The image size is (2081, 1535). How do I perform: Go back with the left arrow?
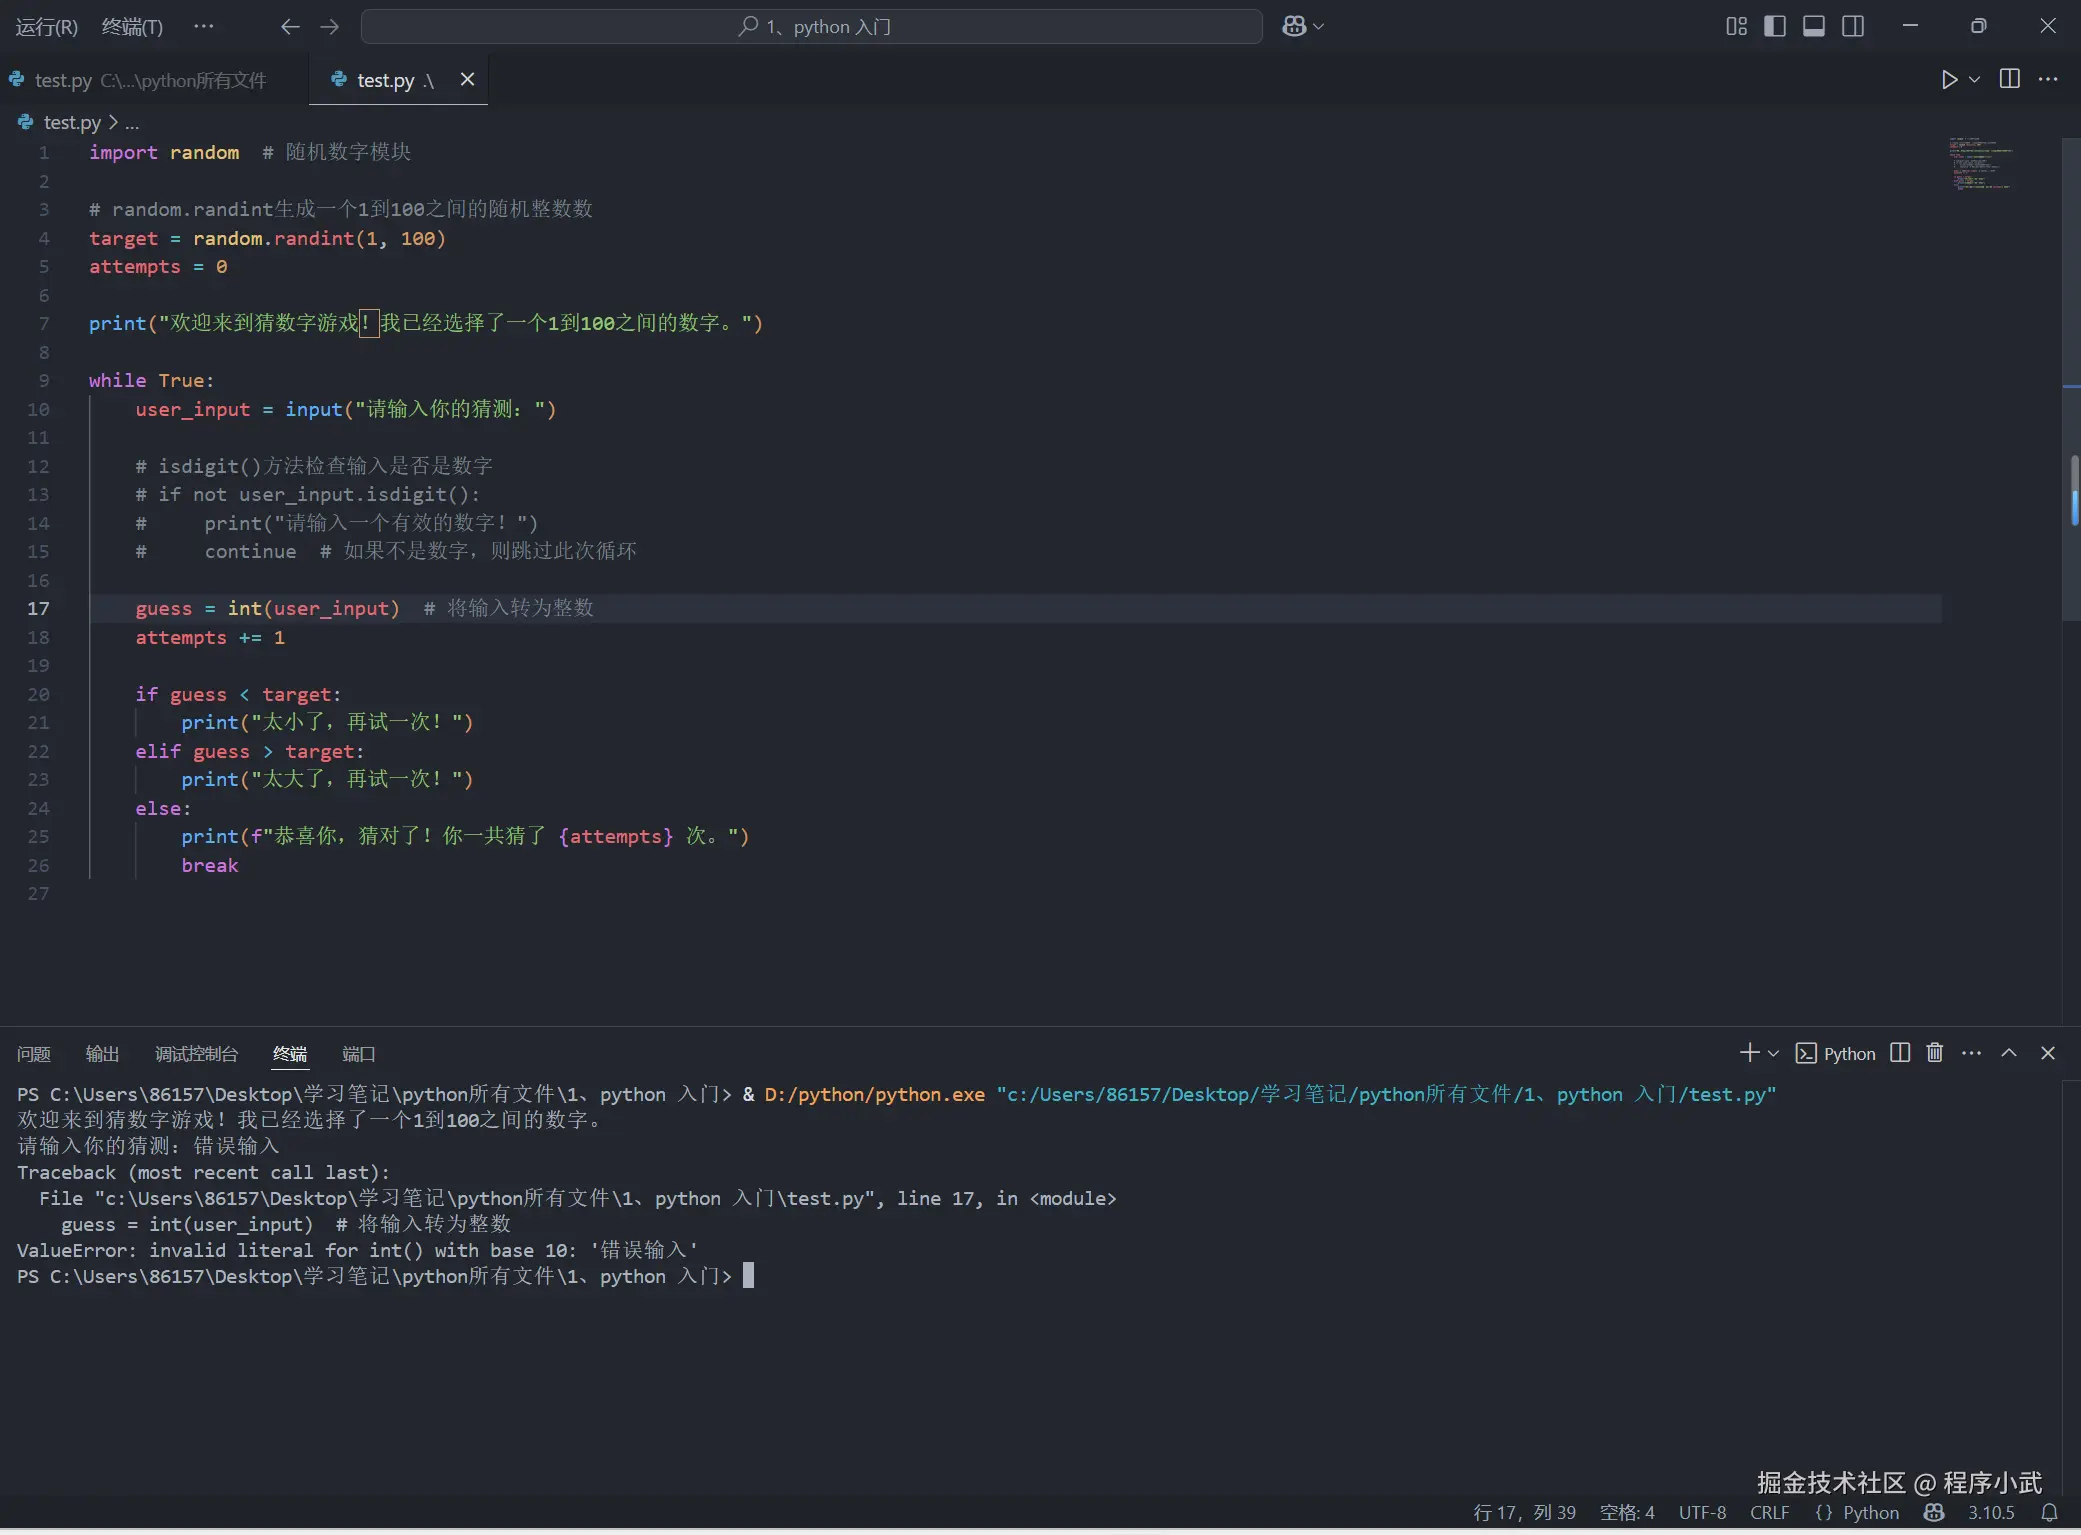pos(290,27)
